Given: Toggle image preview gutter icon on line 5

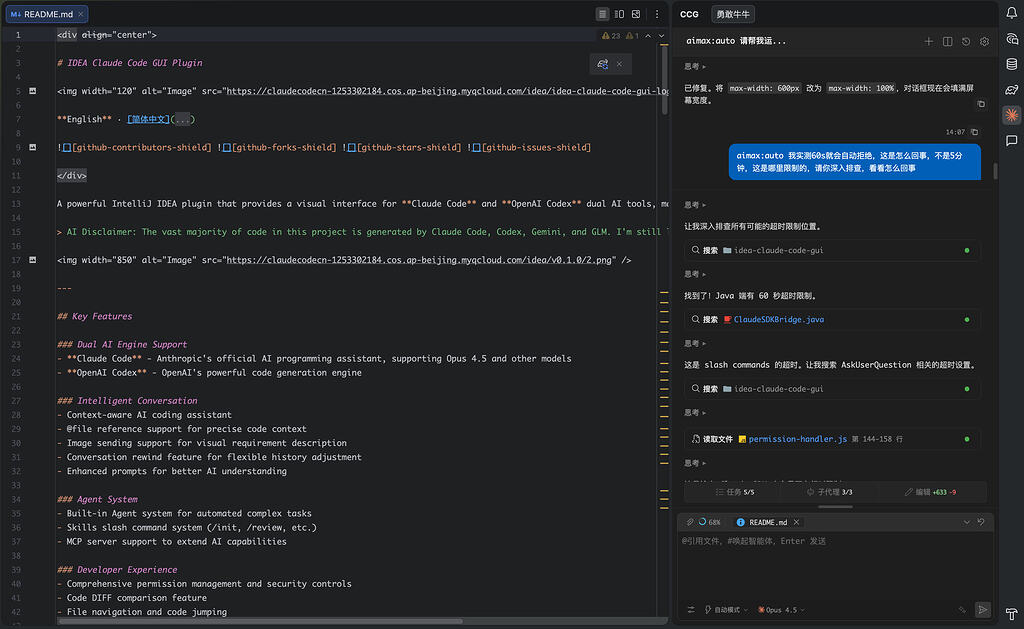Looking at the screenshot, I should tap(33, 91).
